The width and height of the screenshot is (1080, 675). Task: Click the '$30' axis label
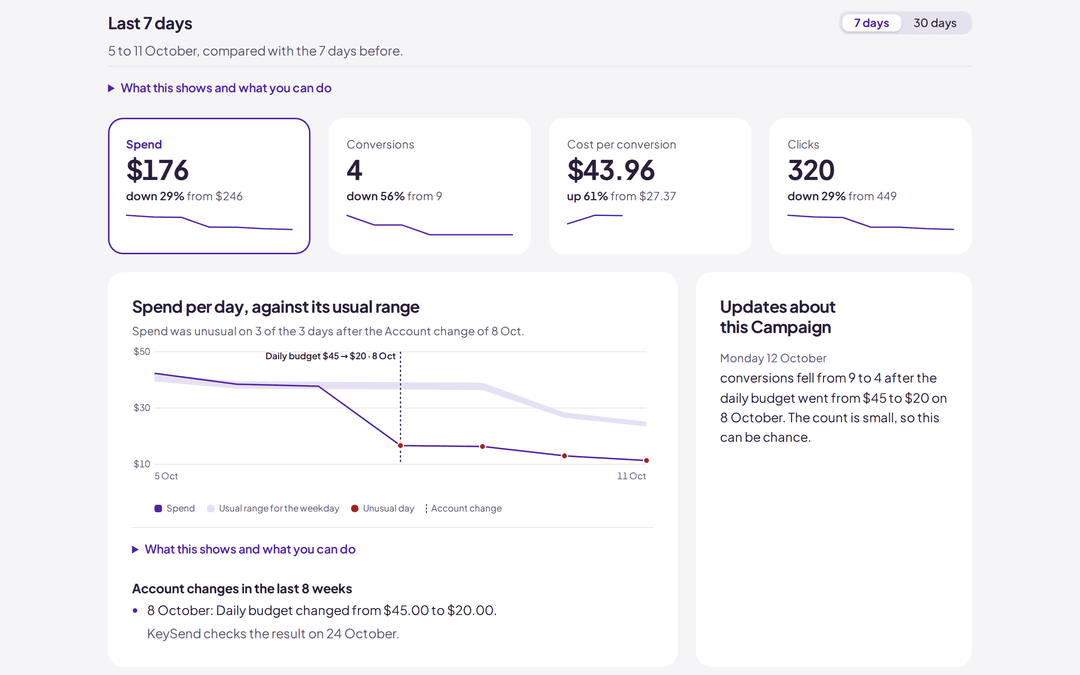coord(141,408)
